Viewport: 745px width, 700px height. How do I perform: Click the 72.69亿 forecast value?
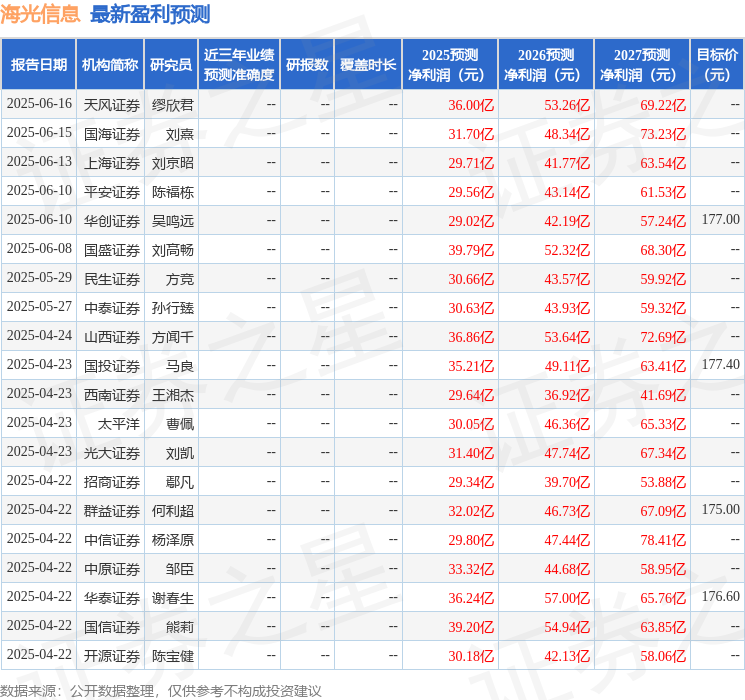(x=663, y=337)
